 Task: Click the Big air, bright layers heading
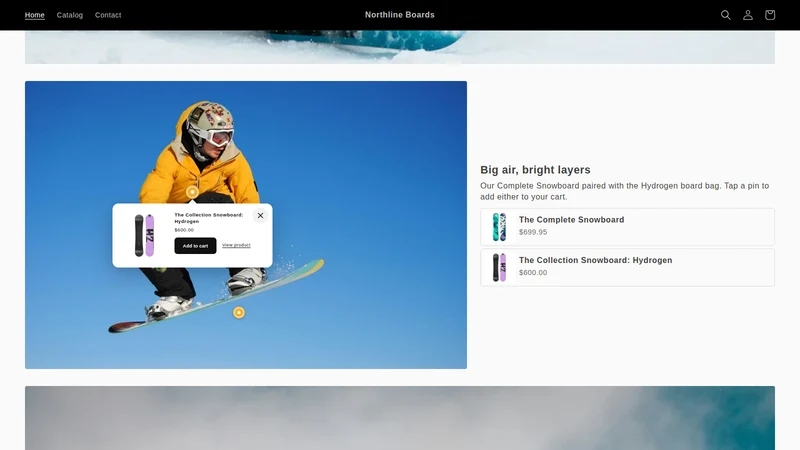click(x=535, y=170)
